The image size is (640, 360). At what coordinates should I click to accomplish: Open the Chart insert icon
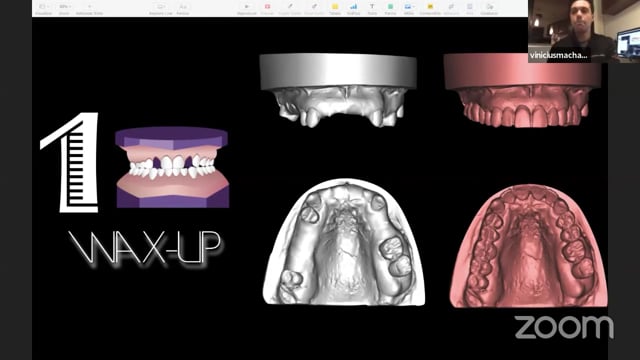pyautogui.click(x=353, y=7)
